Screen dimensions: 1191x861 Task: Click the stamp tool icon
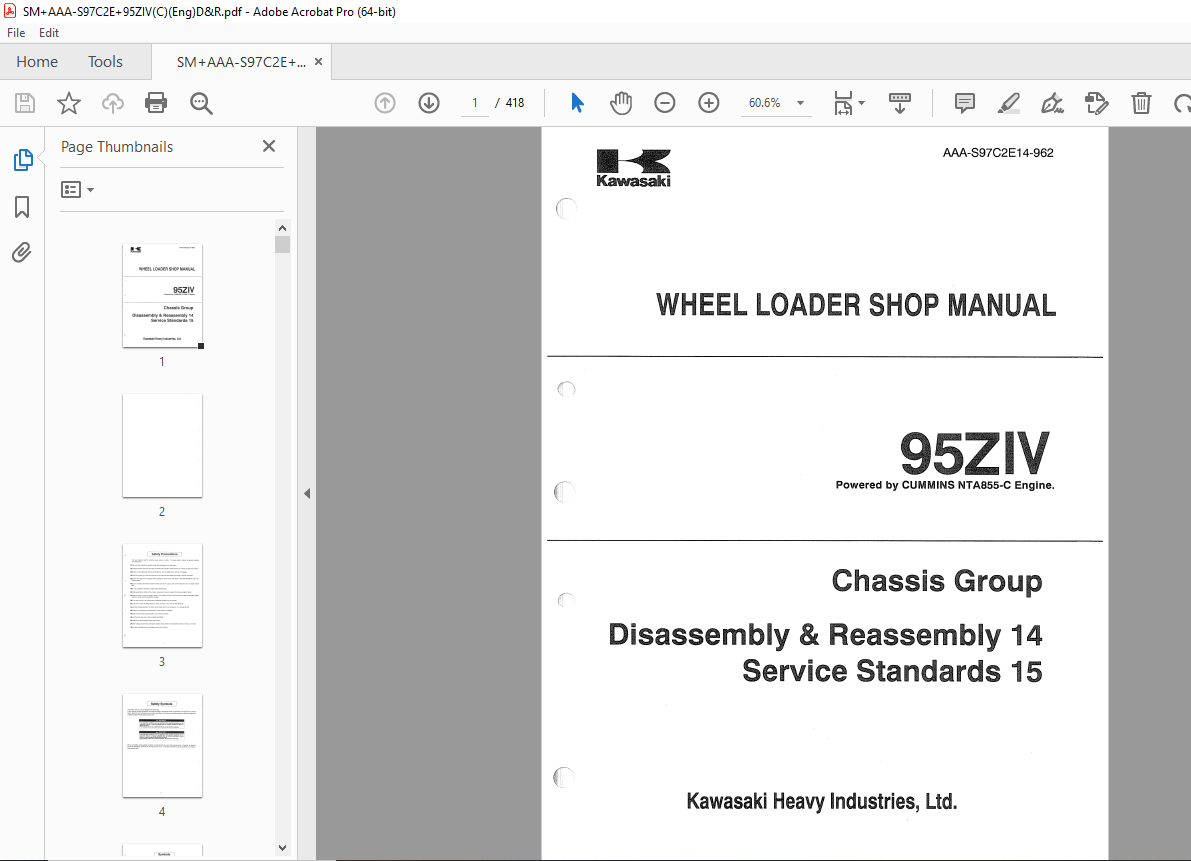pyautogui.click(x=1096, y=102)
